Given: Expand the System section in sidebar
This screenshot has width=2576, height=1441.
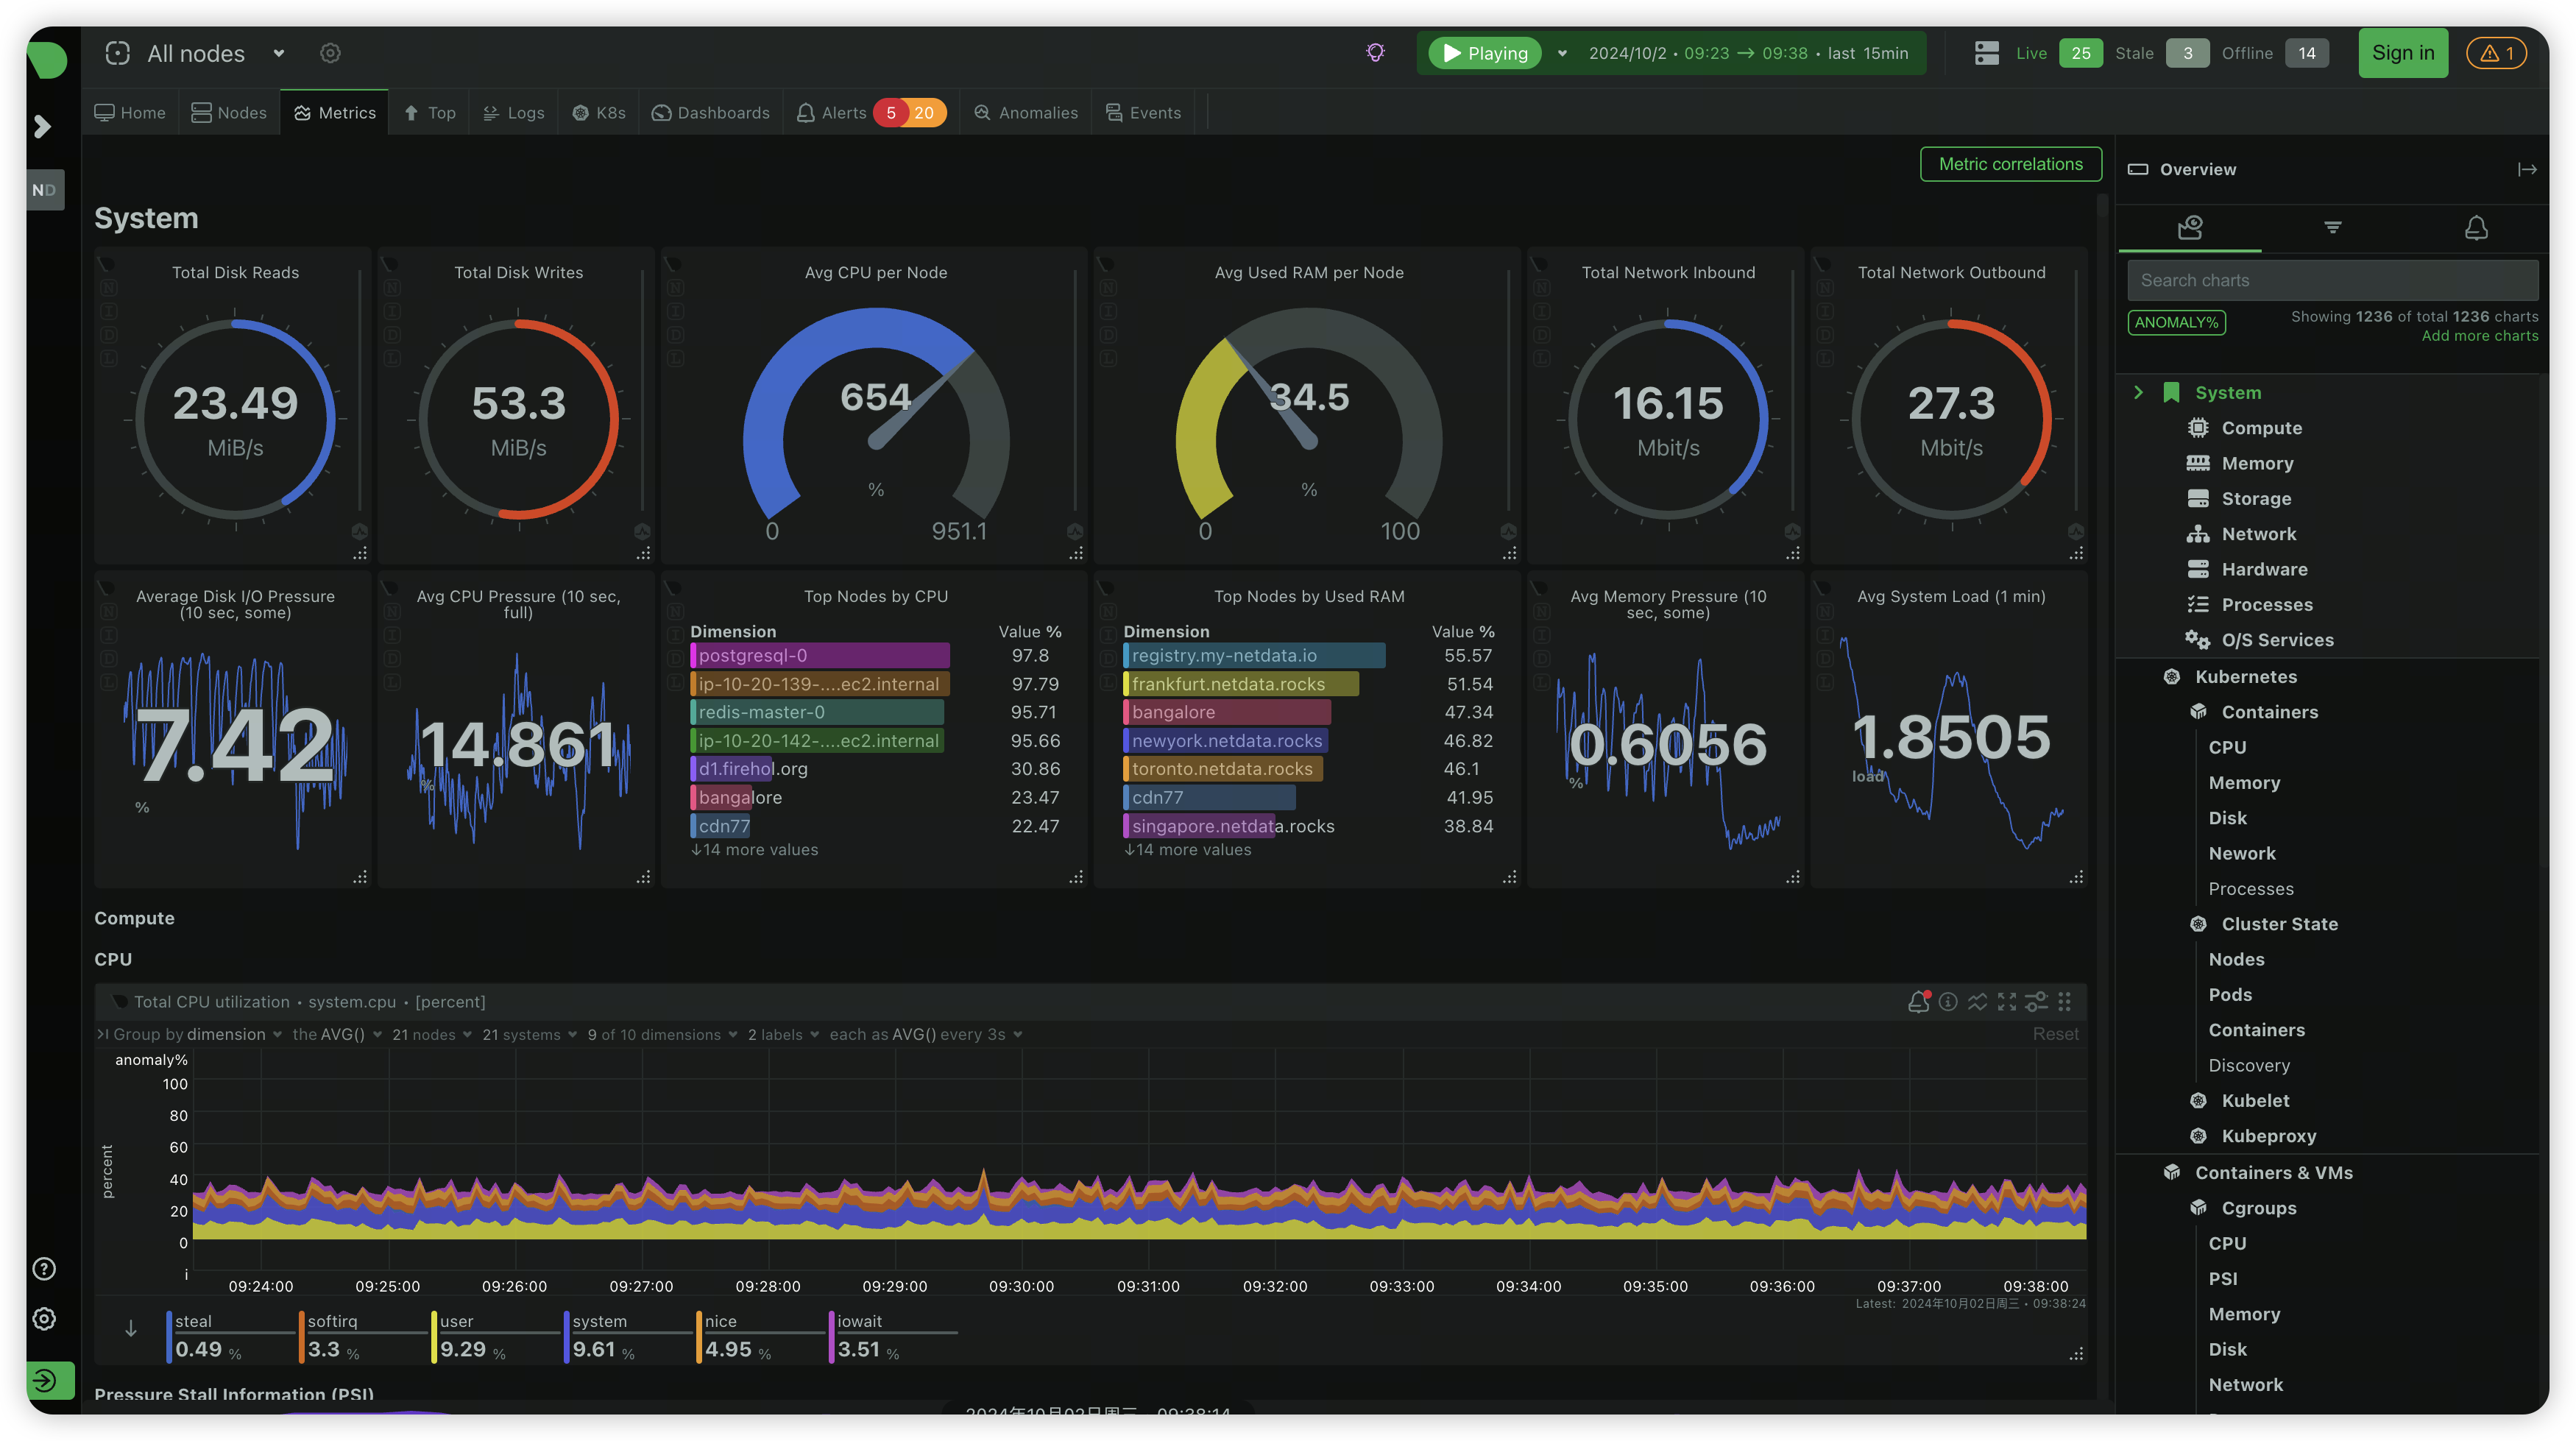Looking at the screenshot, I should tap(2138, 392).
